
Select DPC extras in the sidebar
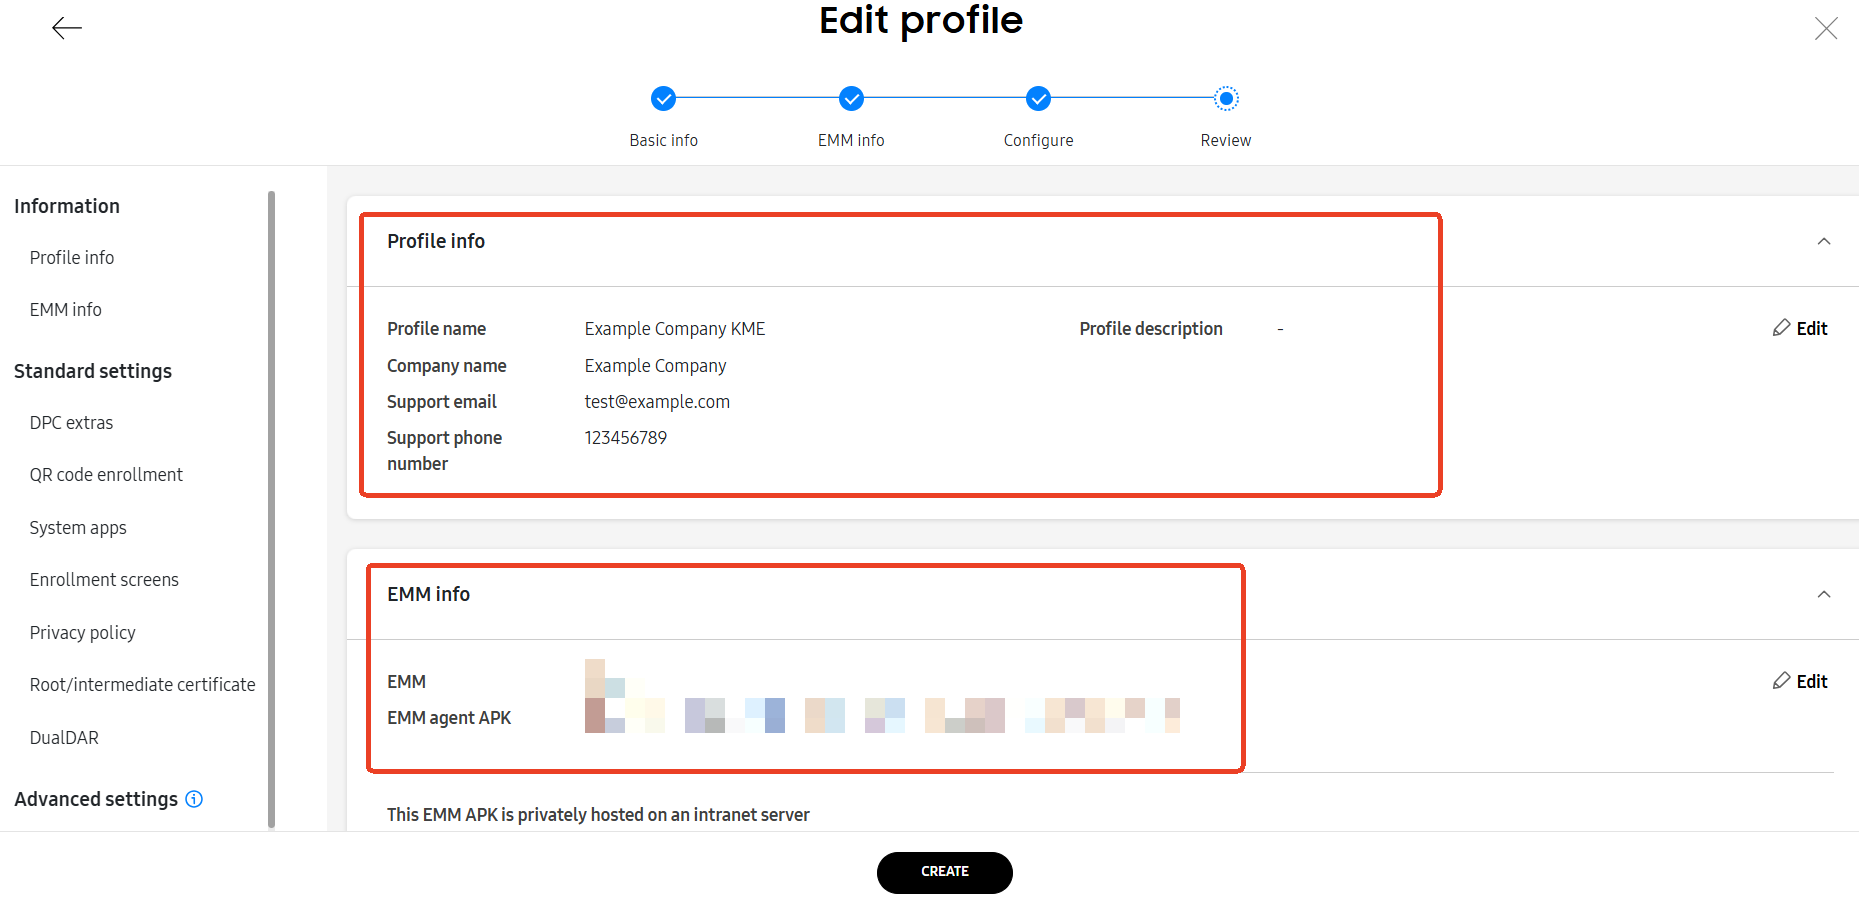tap(71, 422)
